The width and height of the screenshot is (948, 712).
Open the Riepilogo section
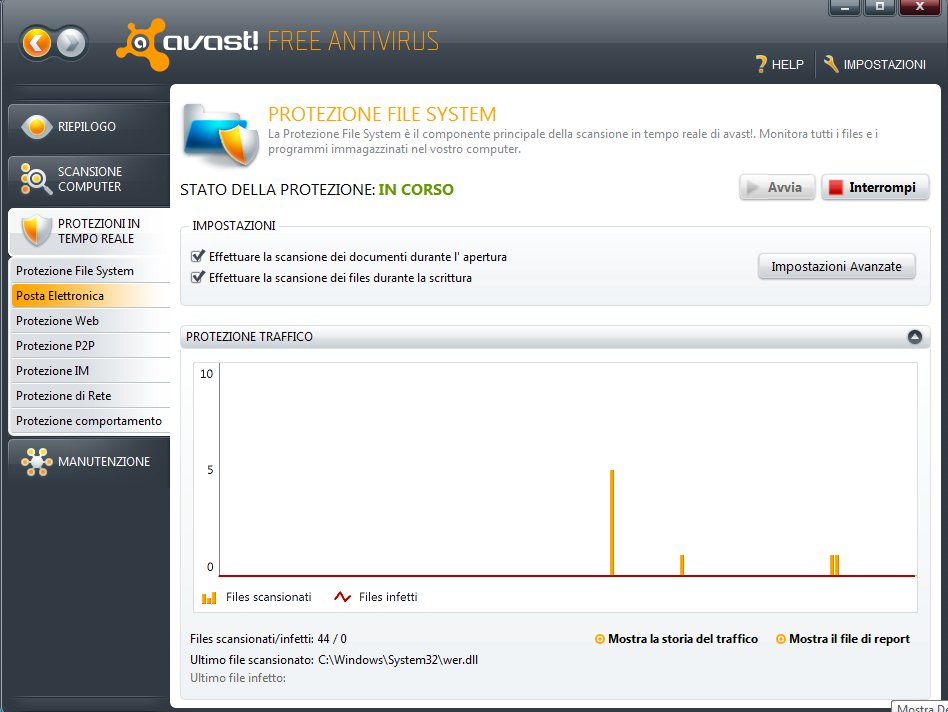(89, 127)
